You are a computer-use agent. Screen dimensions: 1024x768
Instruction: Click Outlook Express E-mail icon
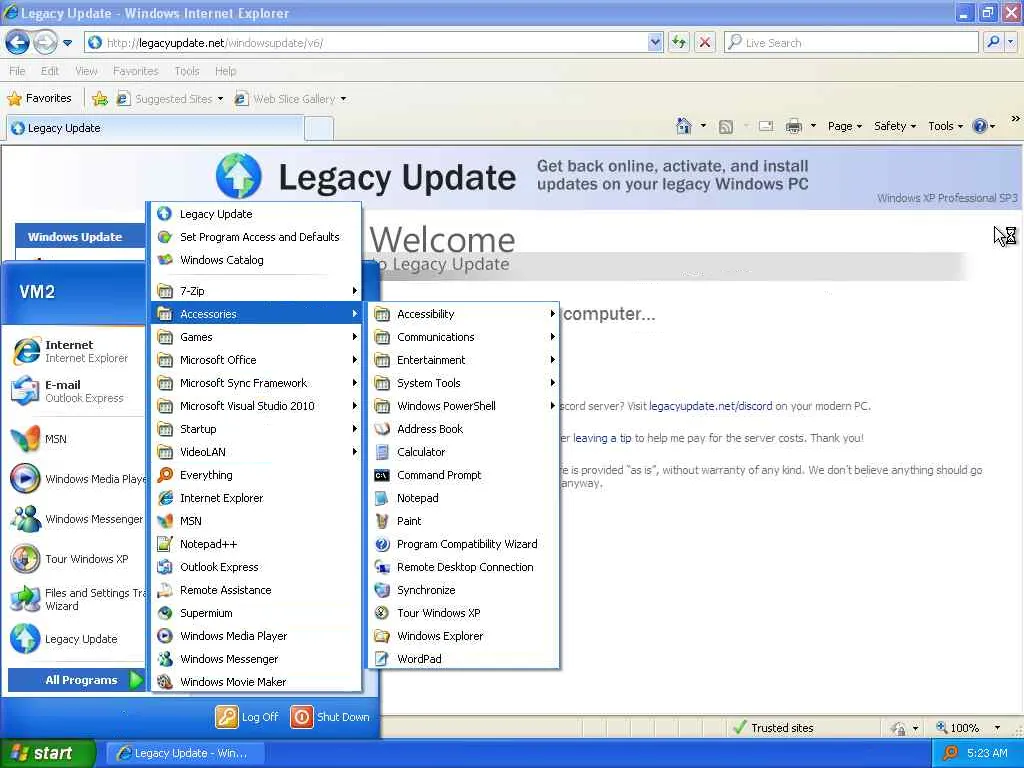pyautogui.click(x=26, y=391)
